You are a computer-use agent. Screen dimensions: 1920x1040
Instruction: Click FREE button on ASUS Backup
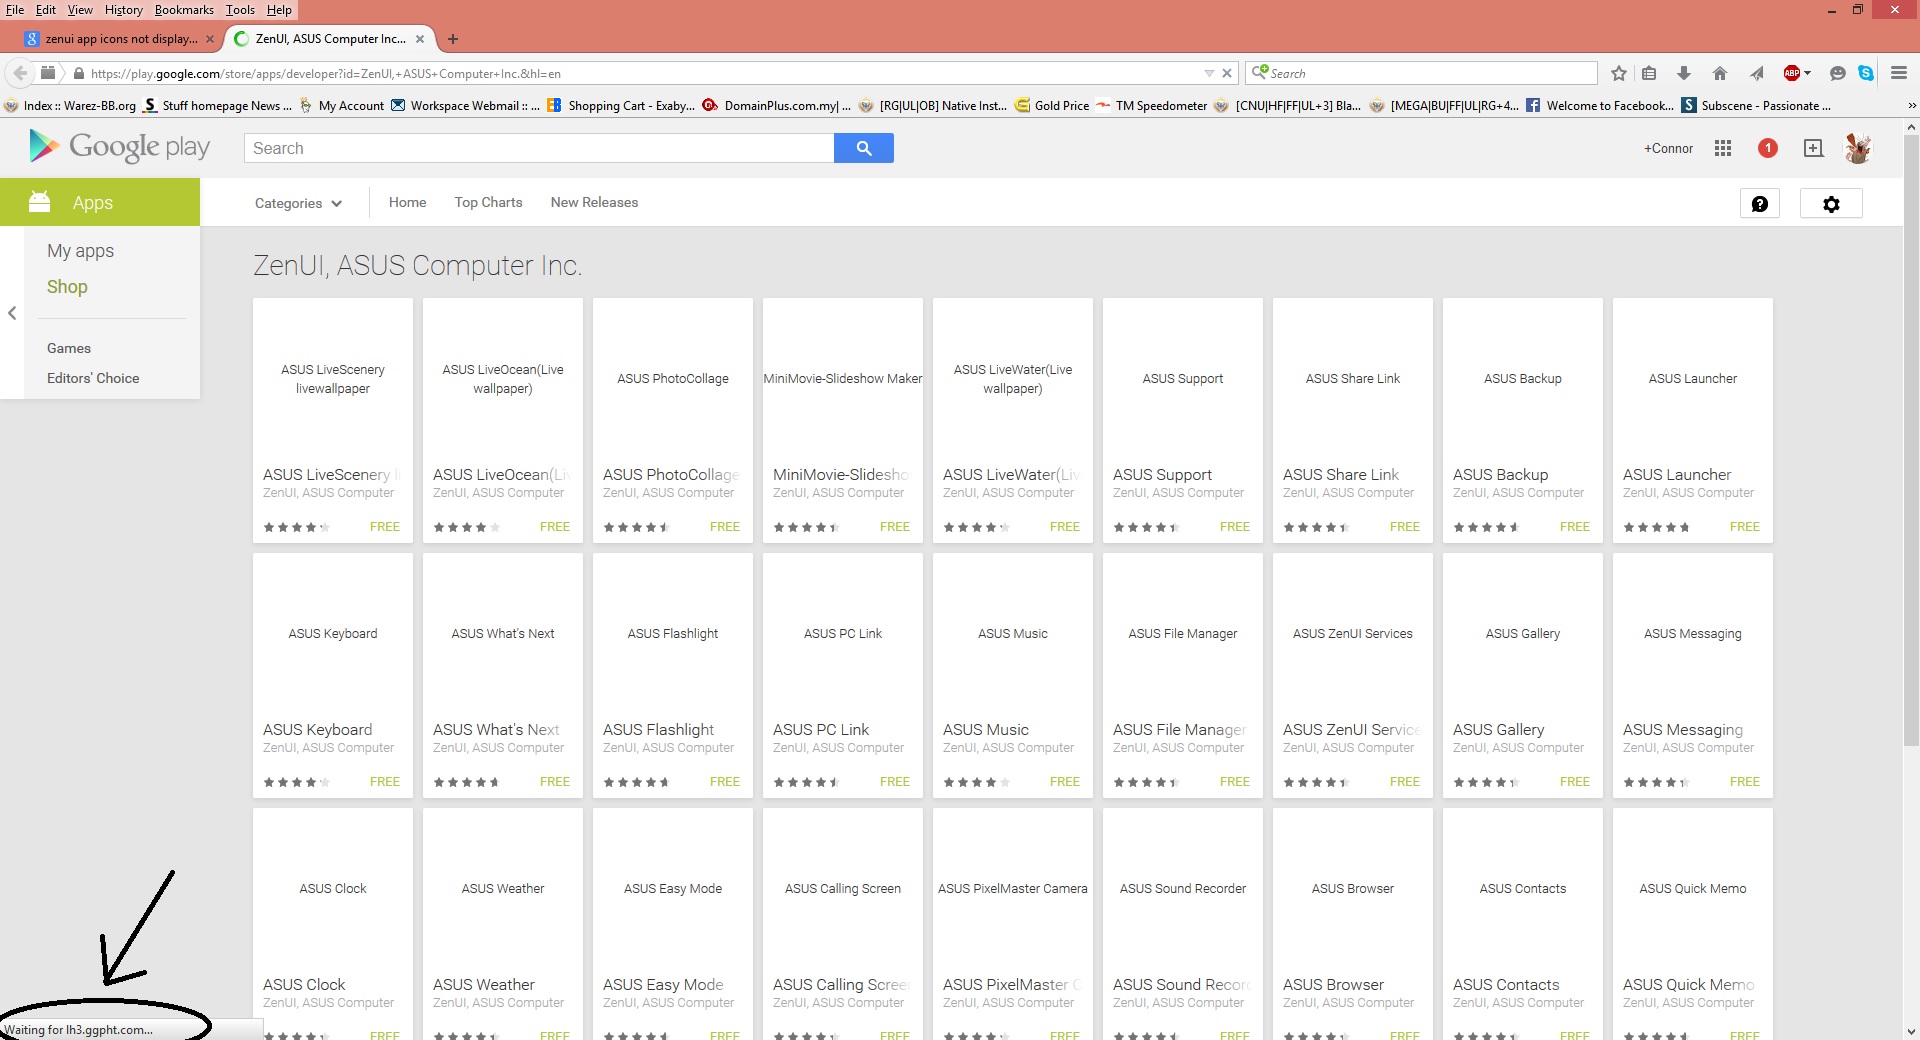[x=1574, y=527]
